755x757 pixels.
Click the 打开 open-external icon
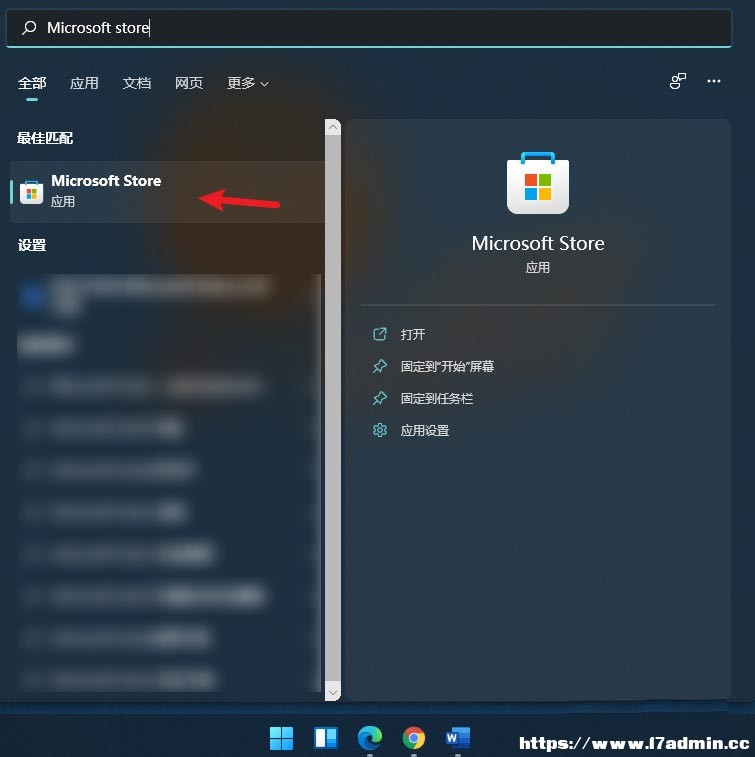380,334
